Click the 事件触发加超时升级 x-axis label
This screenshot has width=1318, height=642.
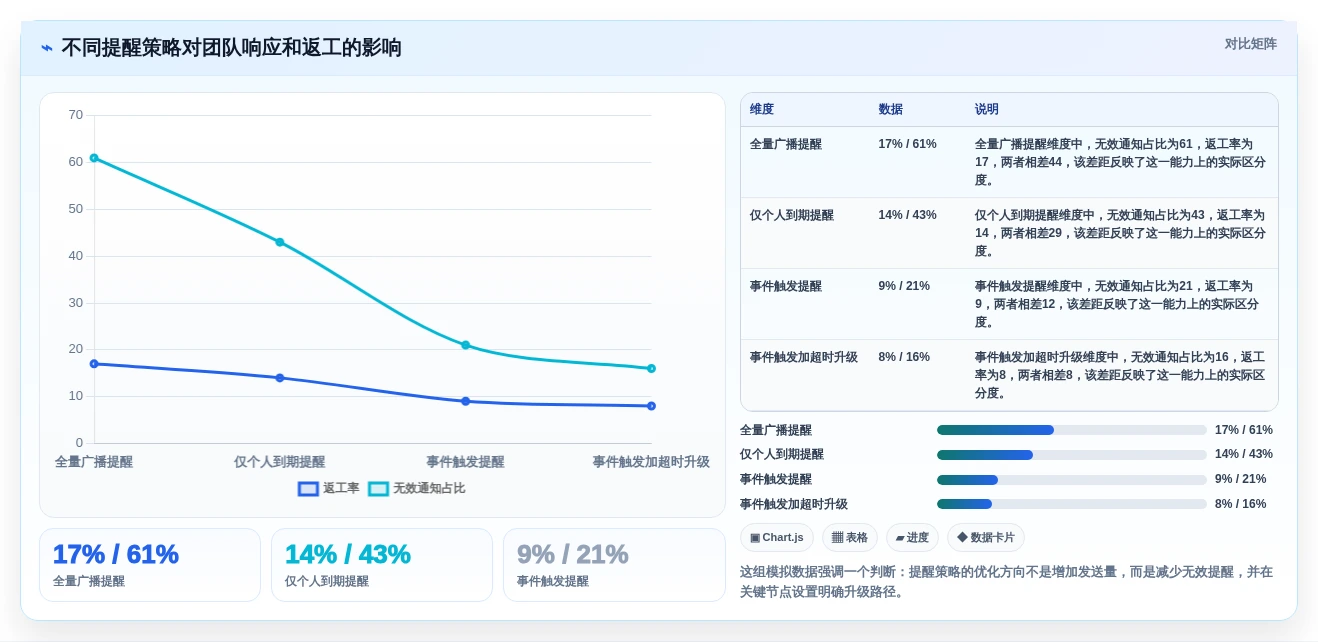coord(651,462)
